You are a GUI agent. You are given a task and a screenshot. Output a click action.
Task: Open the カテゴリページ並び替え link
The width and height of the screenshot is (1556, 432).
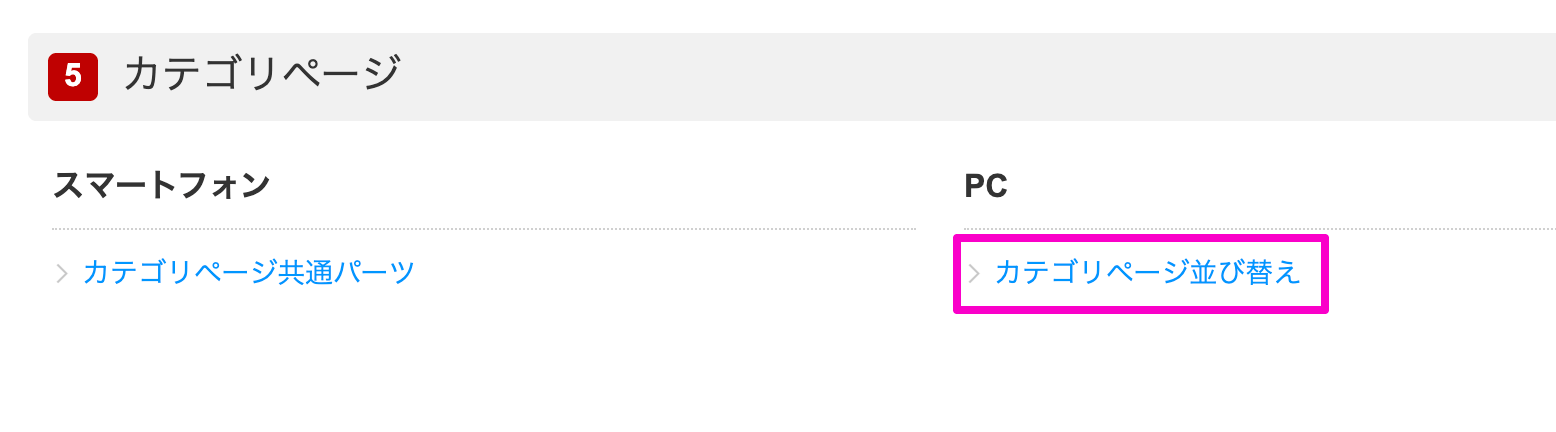tap(1147, 272)
